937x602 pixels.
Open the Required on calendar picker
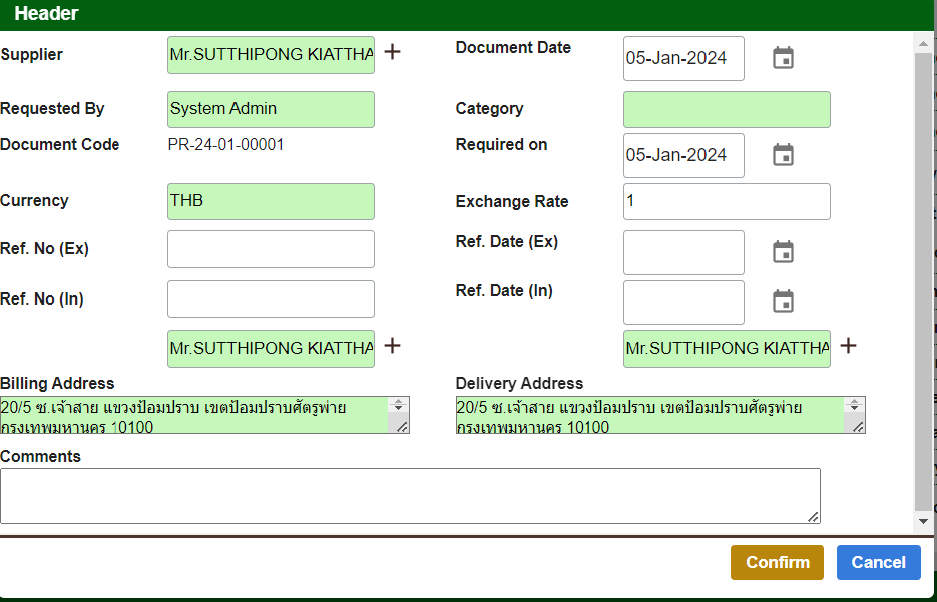pos(783,155)
